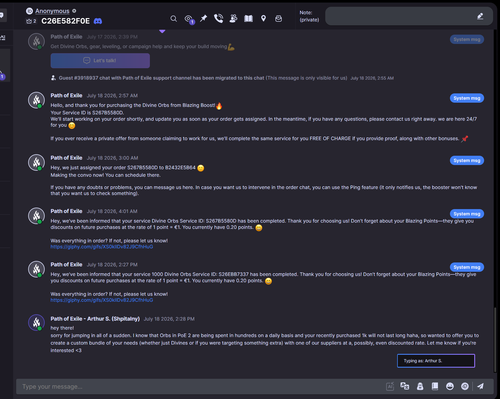The width and height of the screenshot is (500, 399).
Task: Pin this conversation using the pin icon
Action: point(203,18)
